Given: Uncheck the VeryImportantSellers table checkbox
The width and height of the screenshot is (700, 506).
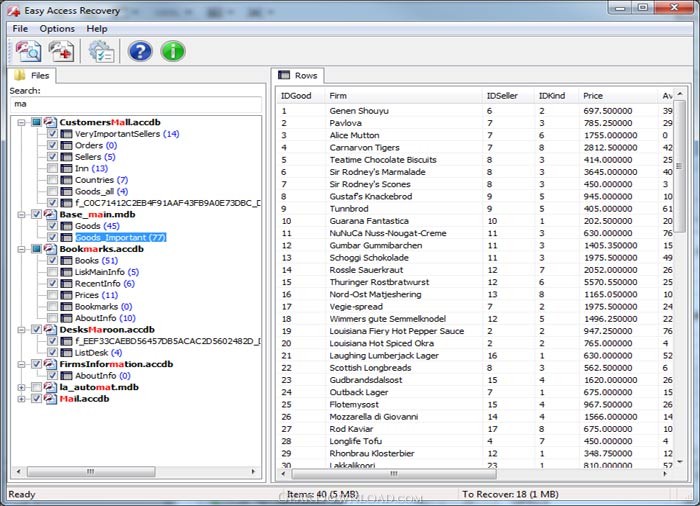Looking at the screenshot, I should 52,134.
